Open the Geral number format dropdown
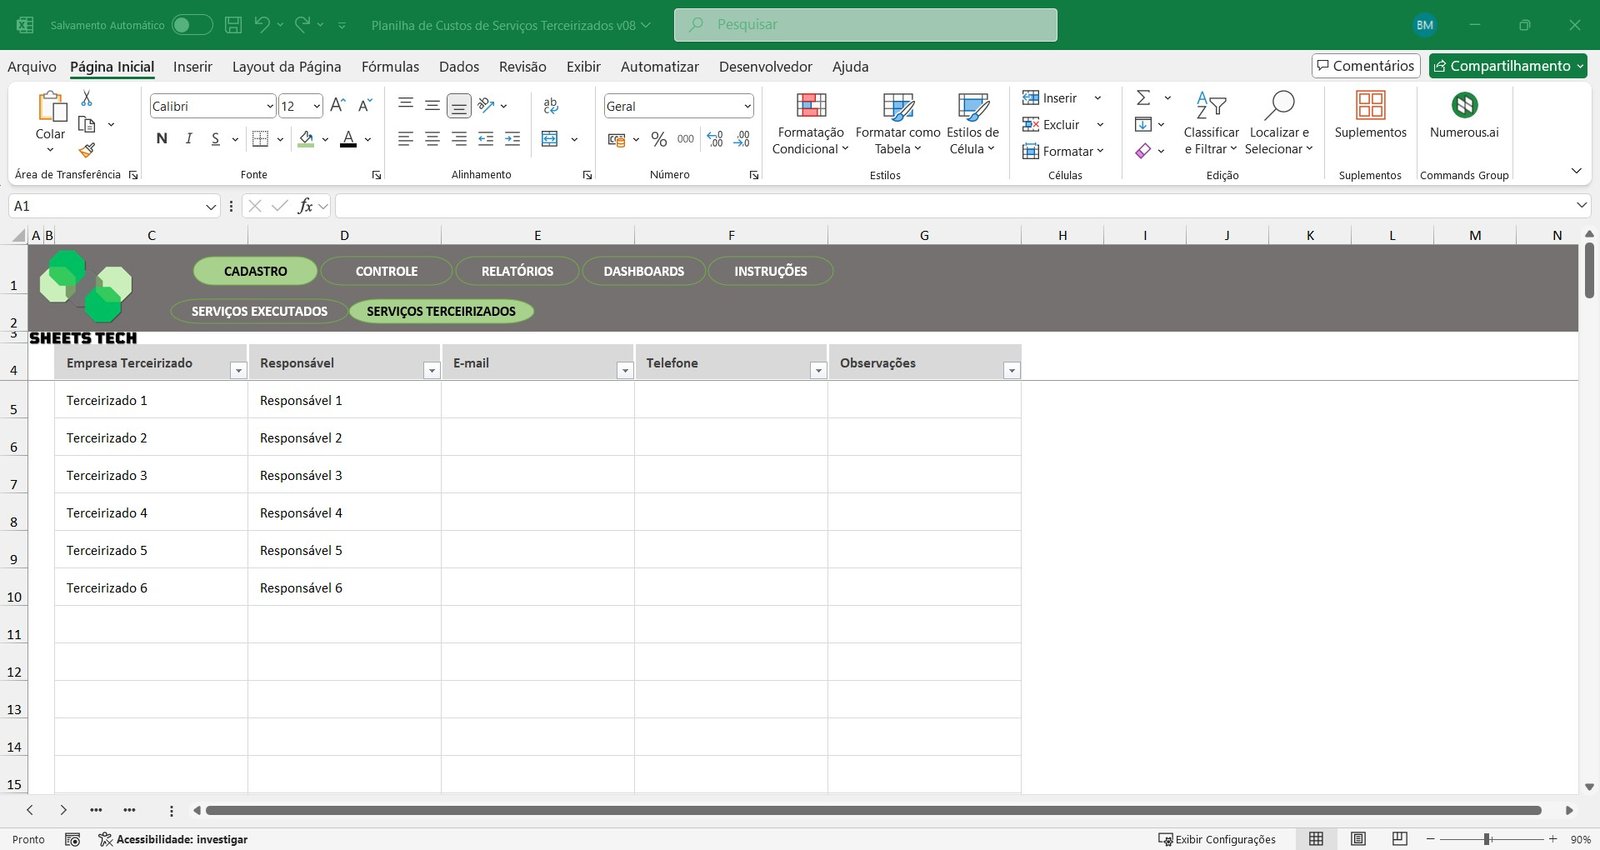This screenshot has height=850, width=1600. point(747,106)
